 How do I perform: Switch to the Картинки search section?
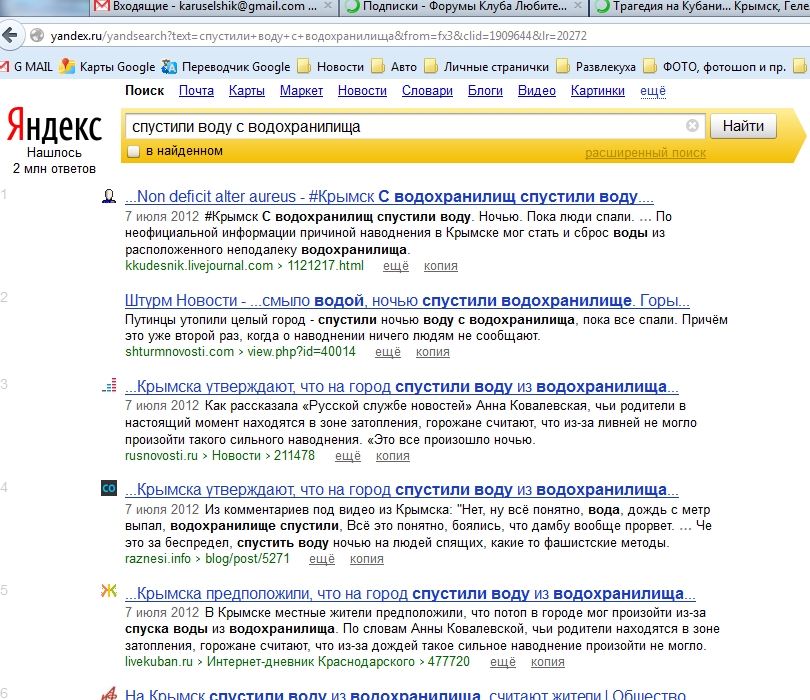(597, 91)
